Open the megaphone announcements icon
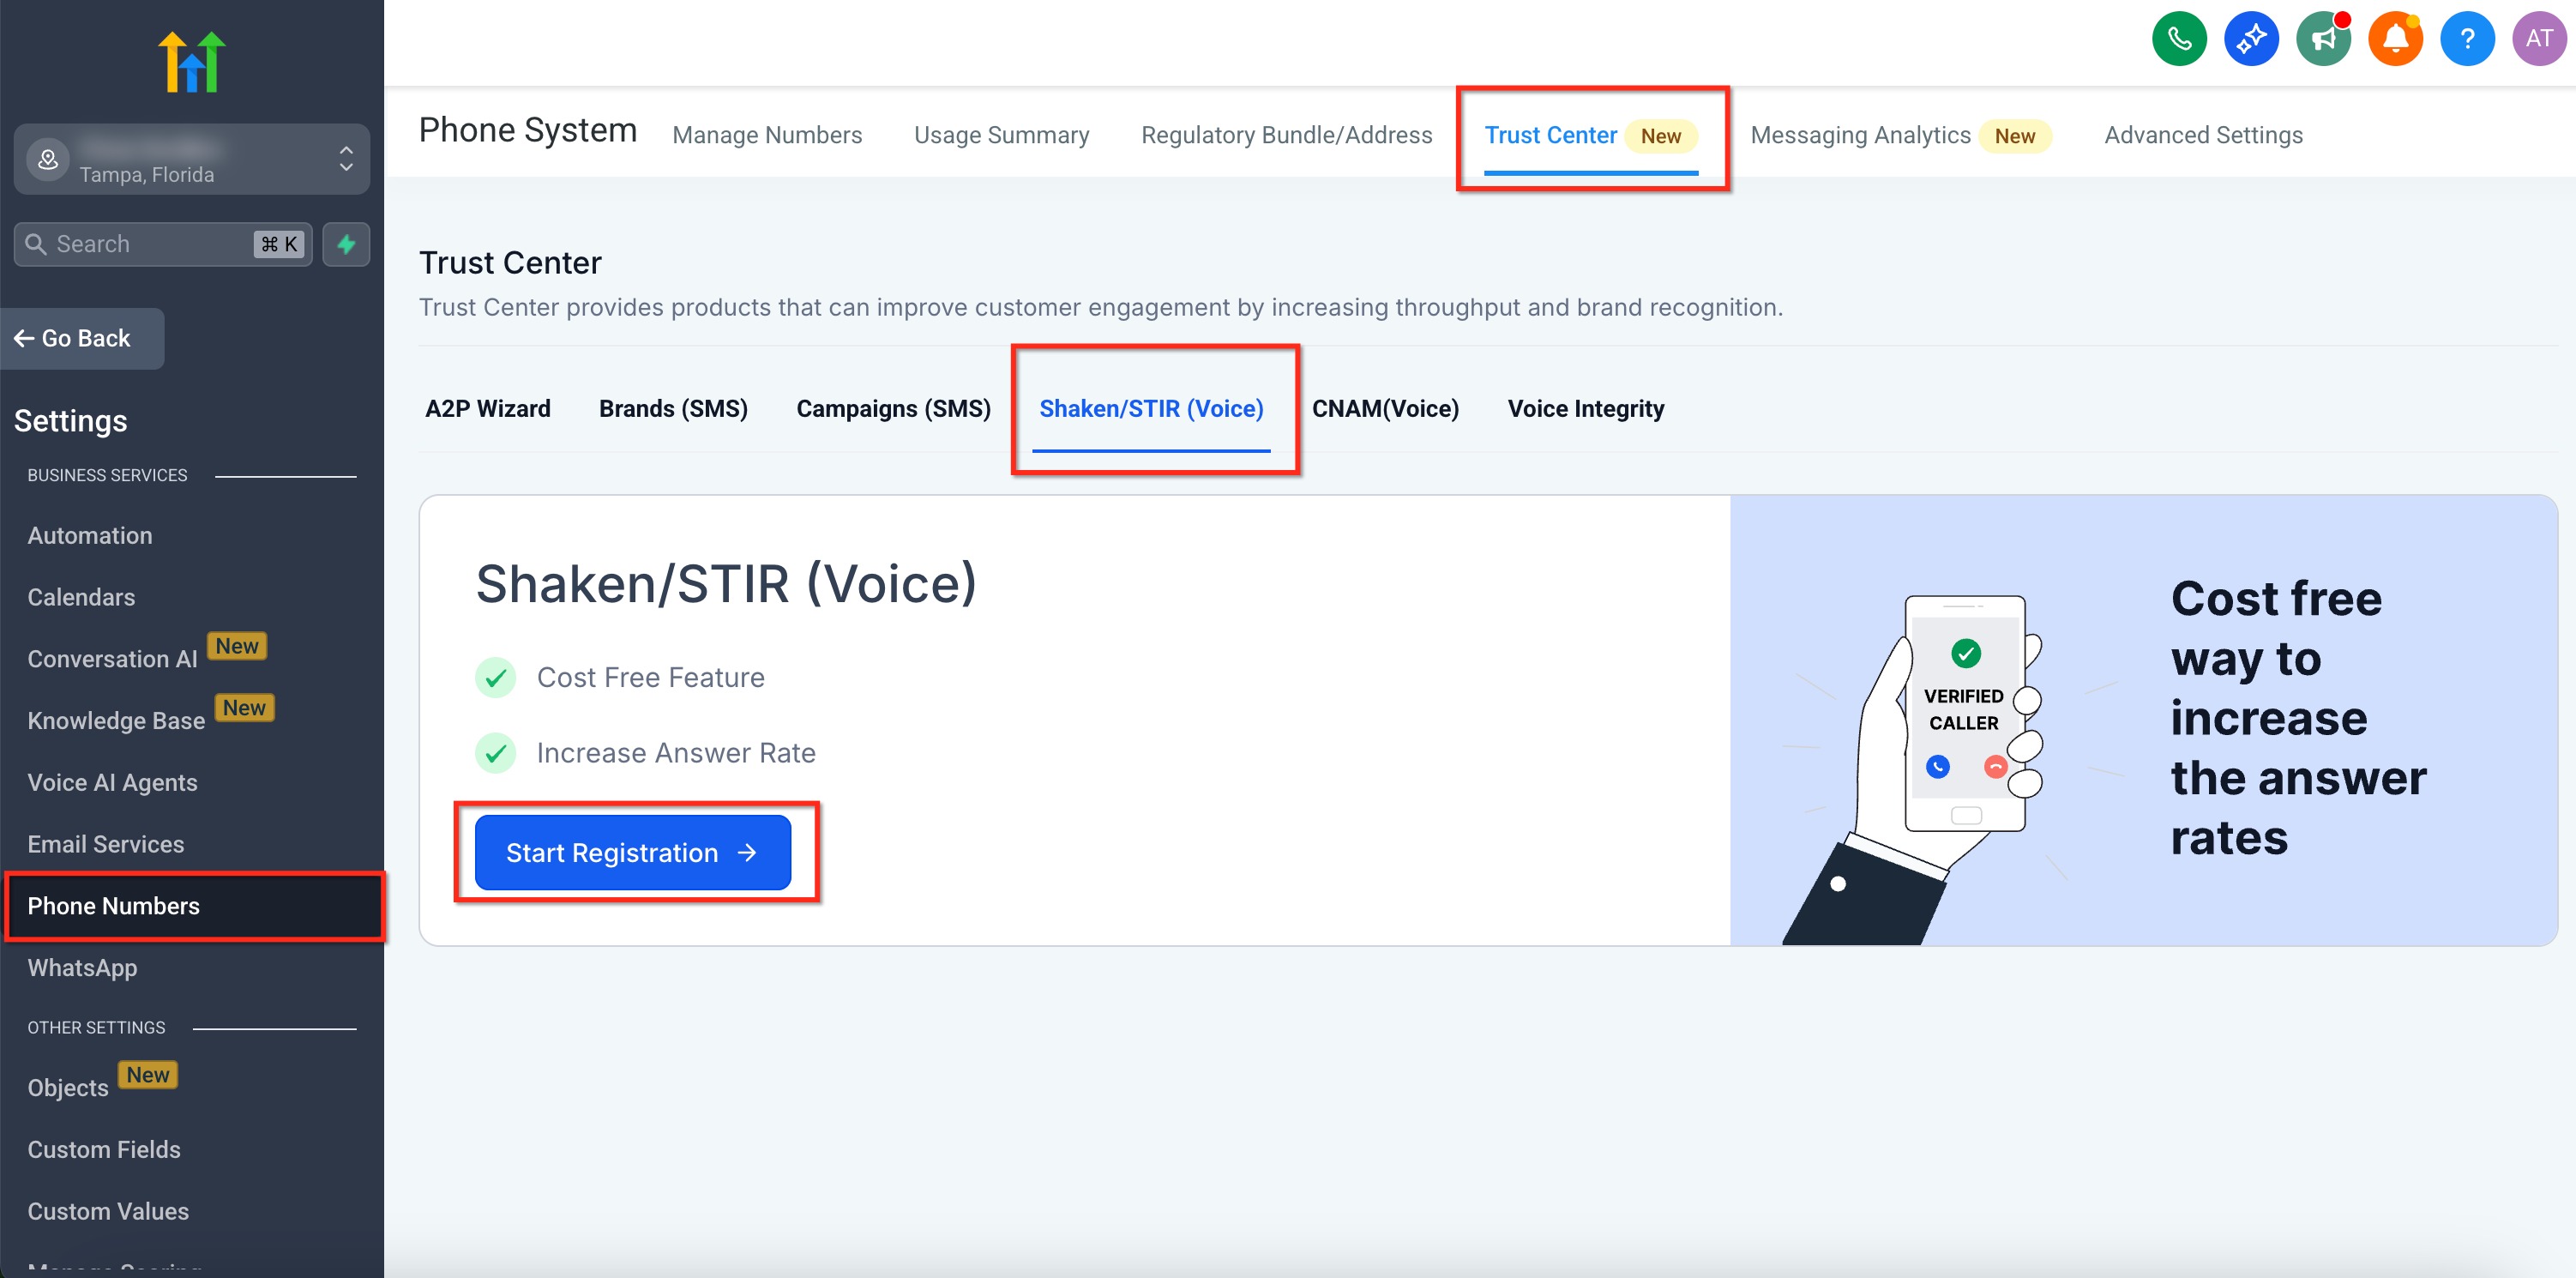This screenshot has height=1278, width=2576. 2323,39
